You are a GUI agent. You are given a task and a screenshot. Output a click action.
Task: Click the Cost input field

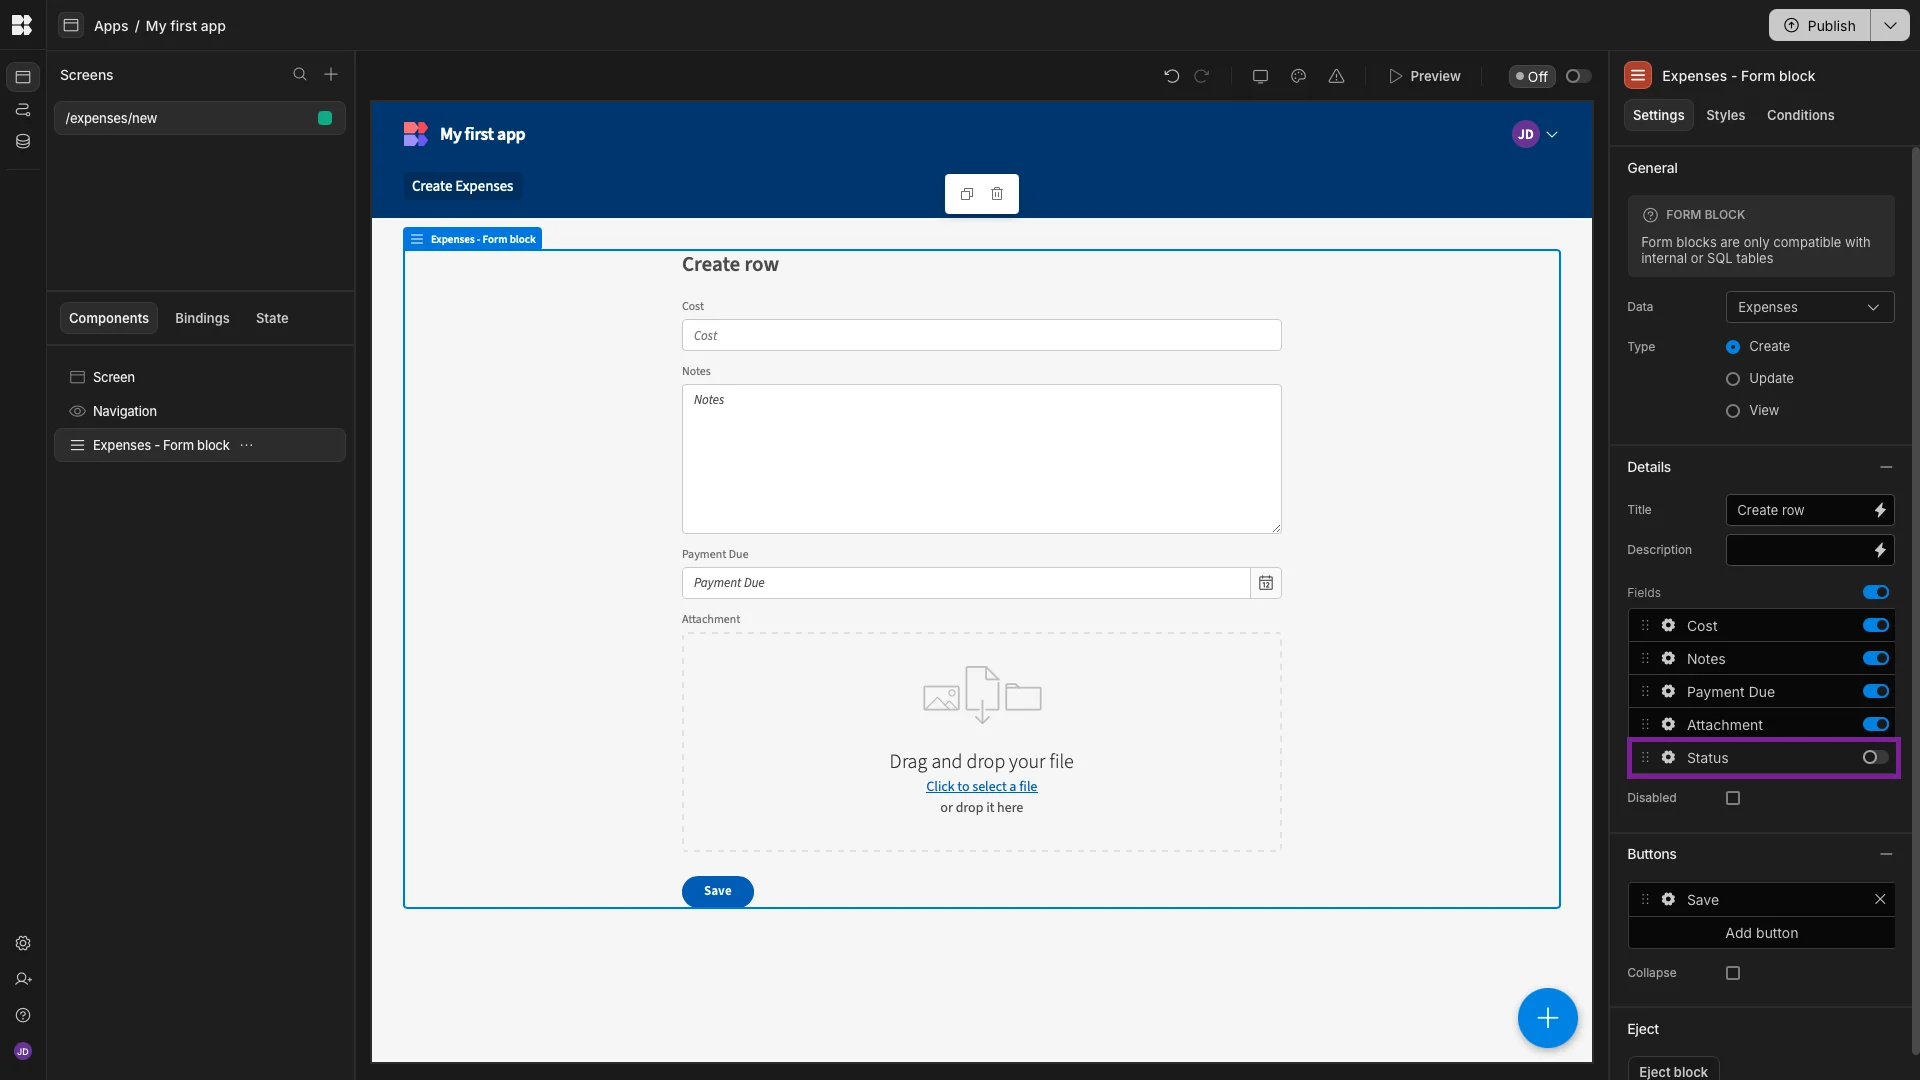click(981, 336)
